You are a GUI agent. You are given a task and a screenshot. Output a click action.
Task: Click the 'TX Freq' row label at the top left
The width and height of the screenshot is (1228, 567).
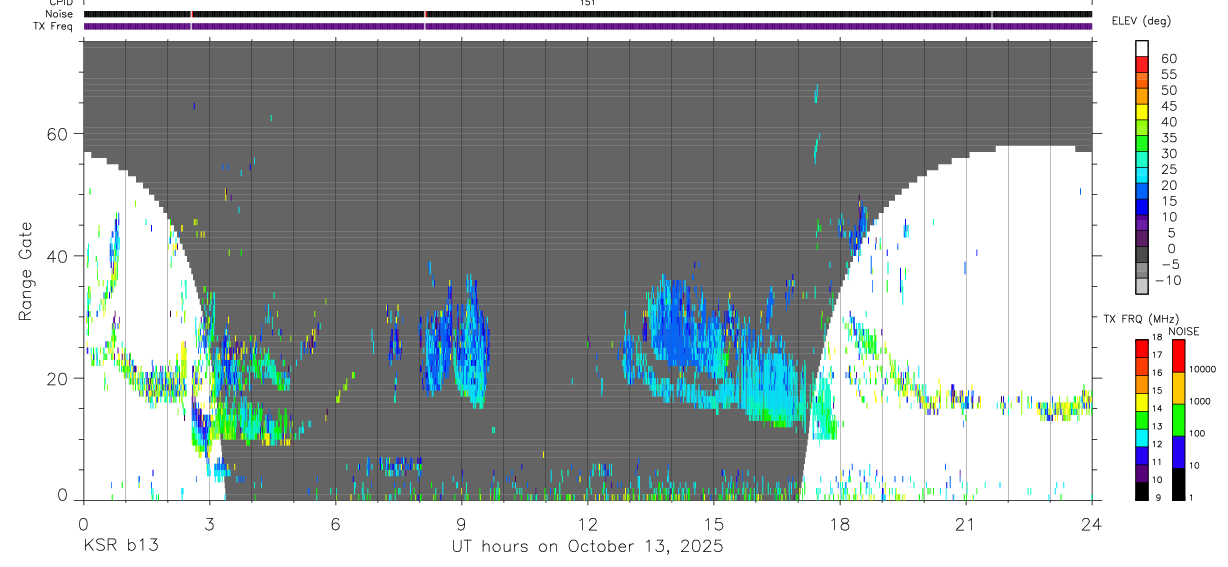point(54,25)
